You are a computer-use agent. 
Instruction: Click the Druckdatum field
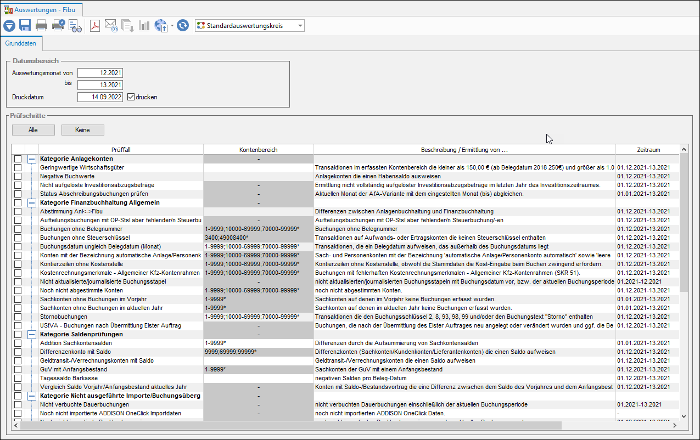tap(100, 97)
